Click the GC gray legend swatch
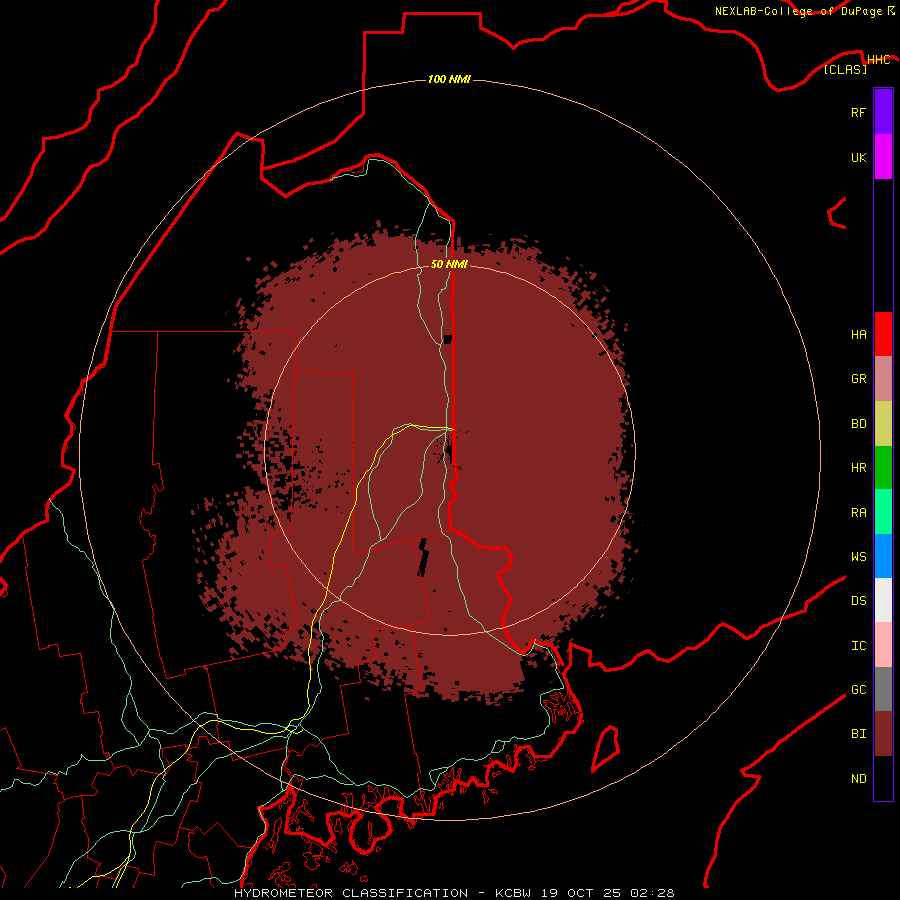 [x=883, y=689]
